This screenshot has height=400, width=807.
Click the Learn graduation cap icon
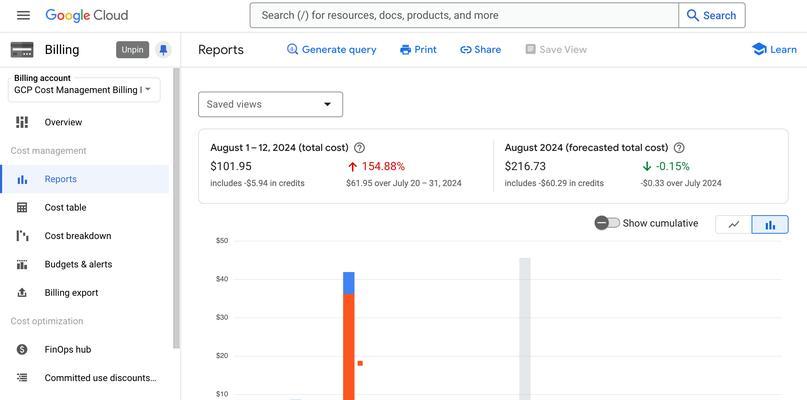click(x=759, y=49)
